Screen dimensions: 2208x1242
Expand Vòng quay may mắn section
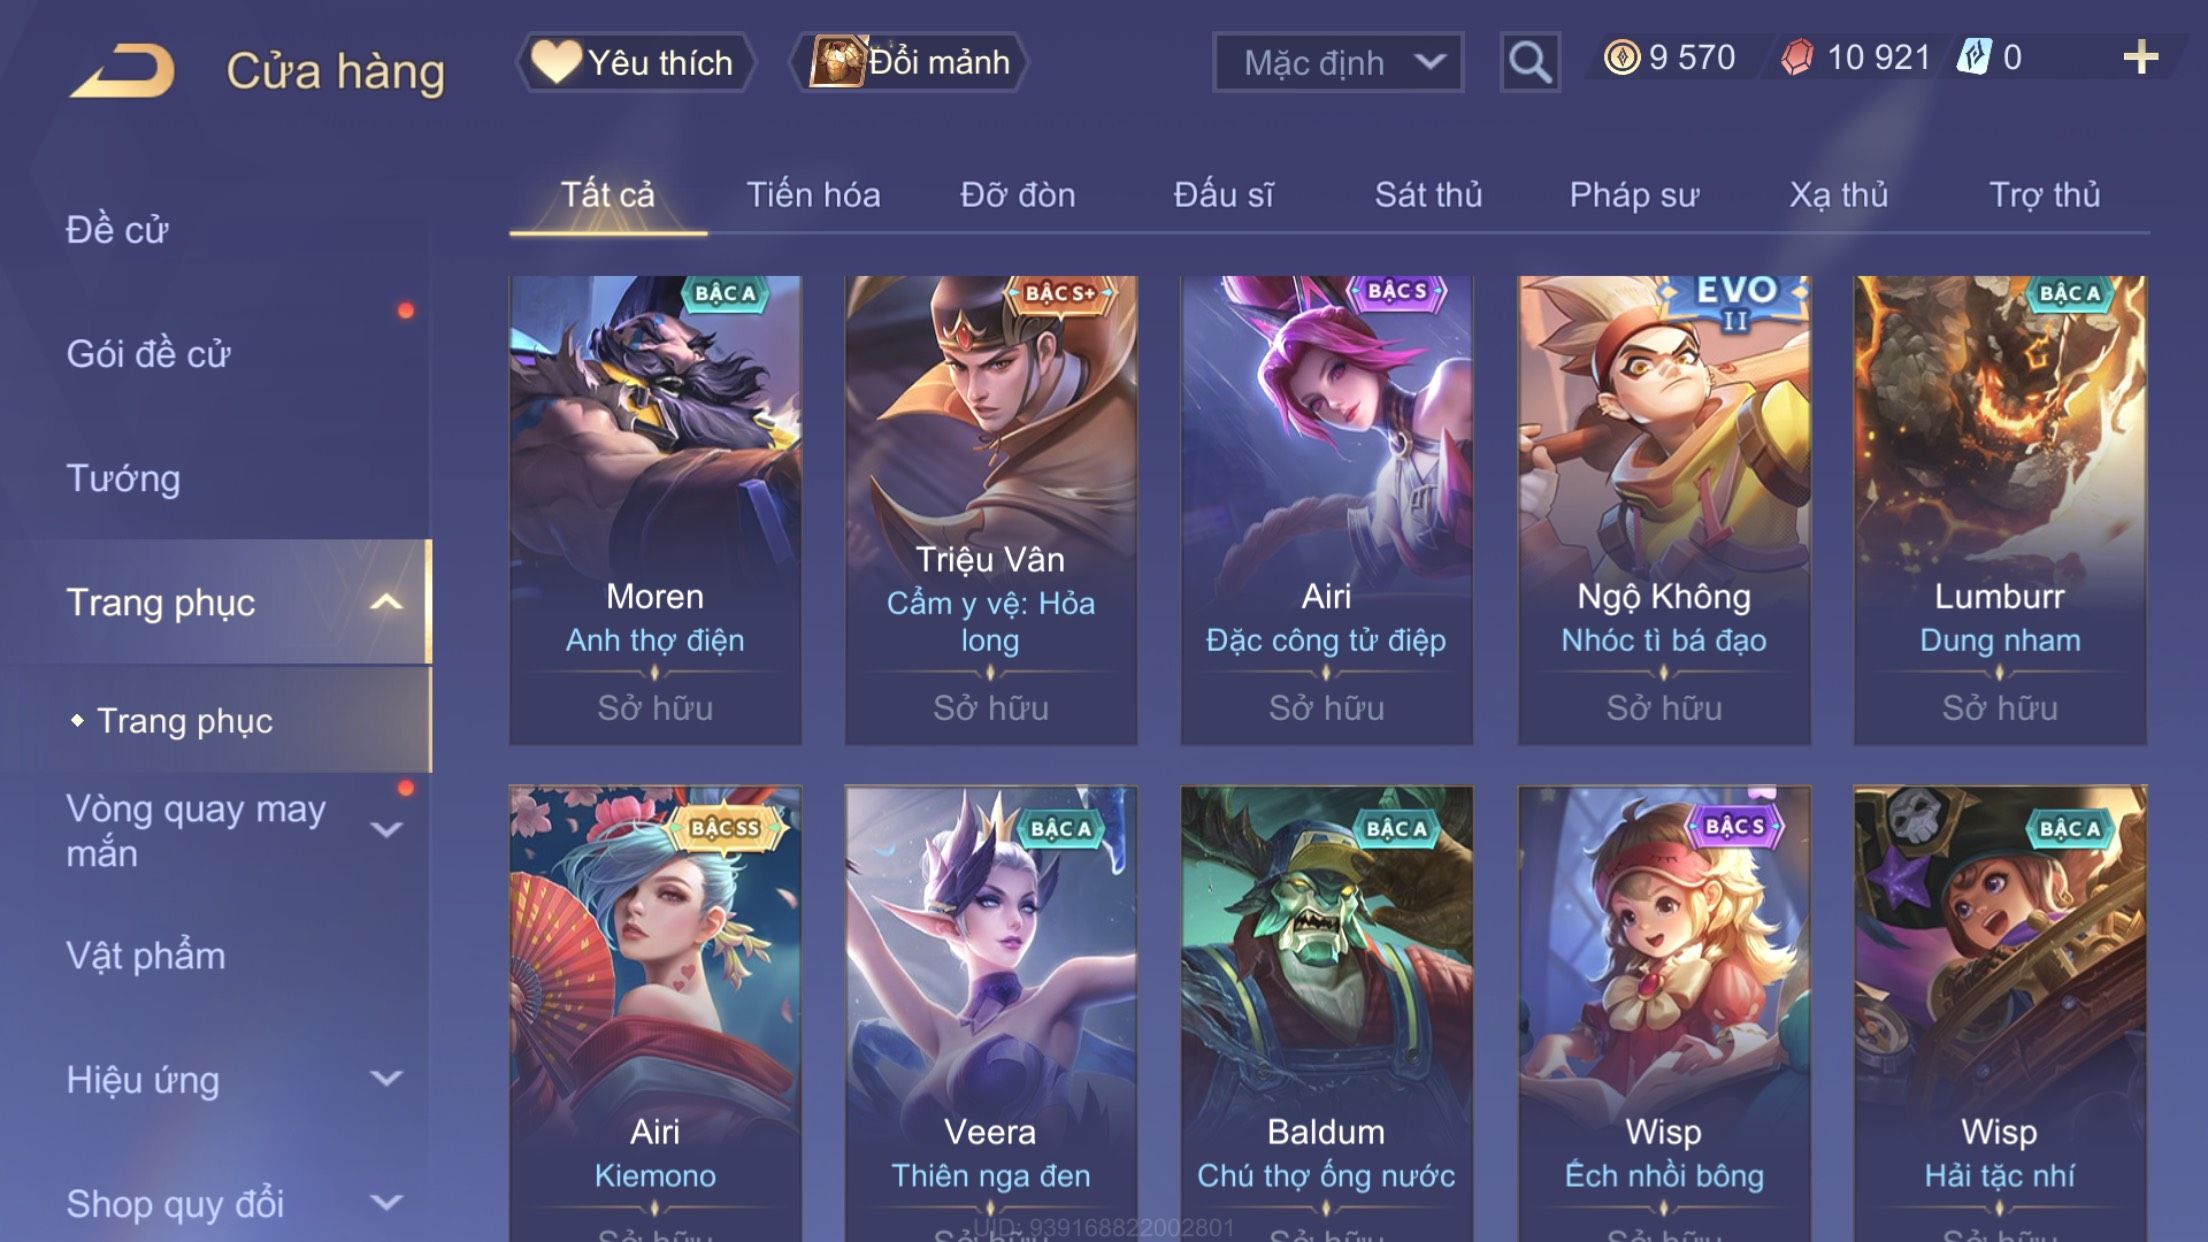coord(386,830)
